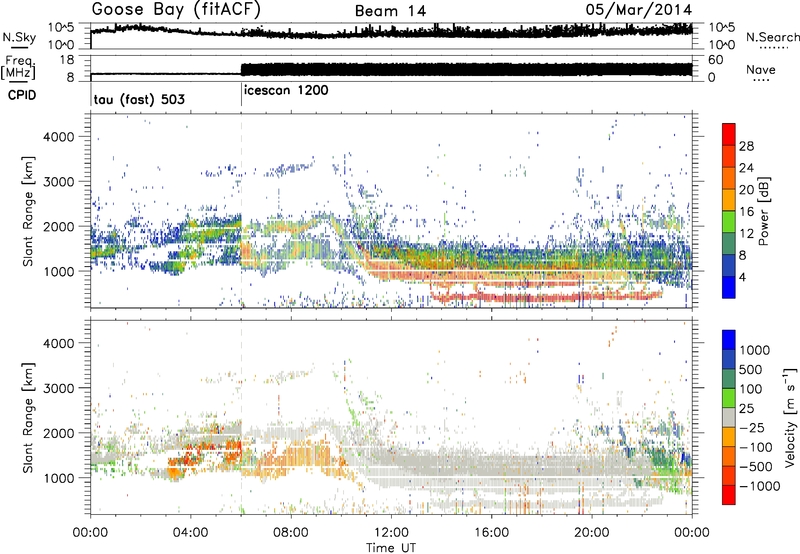Click the 'Time UT' axis title
This screenshot has width=800, height=554.
[391, 548]
